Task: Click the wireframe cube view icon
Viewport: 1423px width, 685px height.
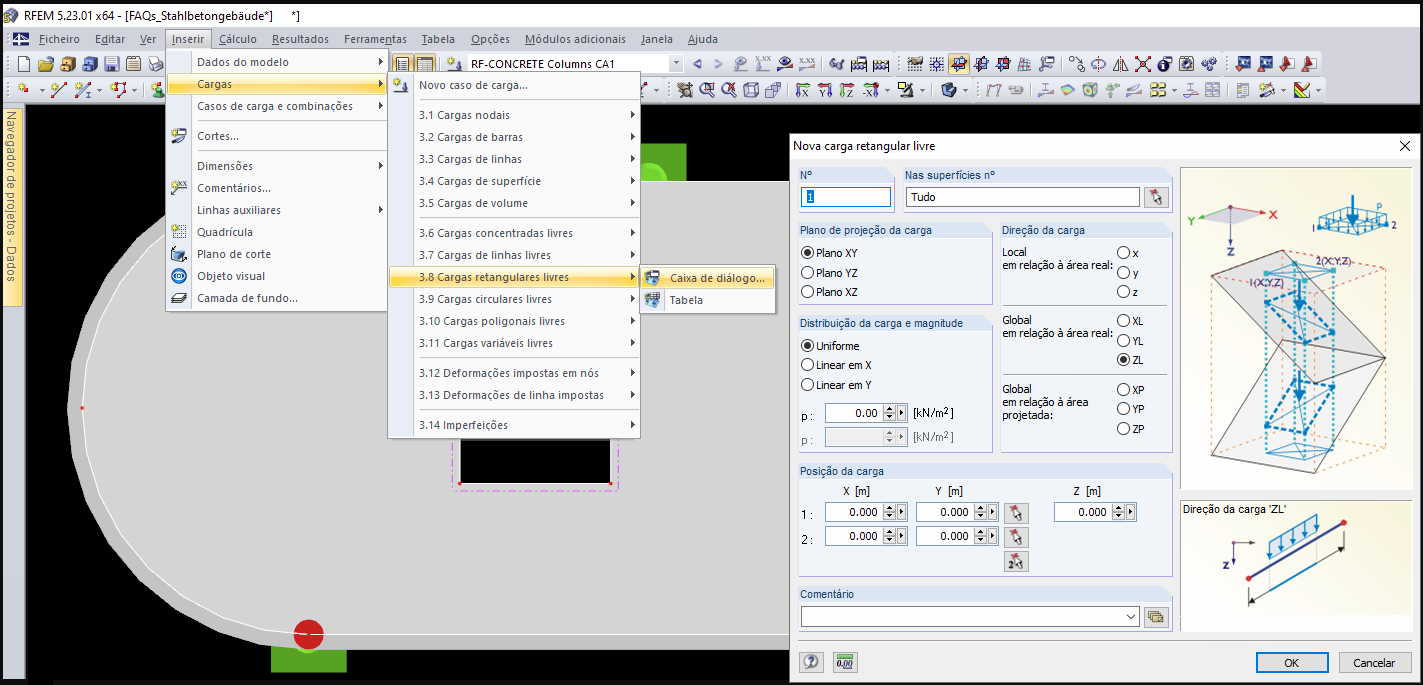Action: [x=750, y=90]
